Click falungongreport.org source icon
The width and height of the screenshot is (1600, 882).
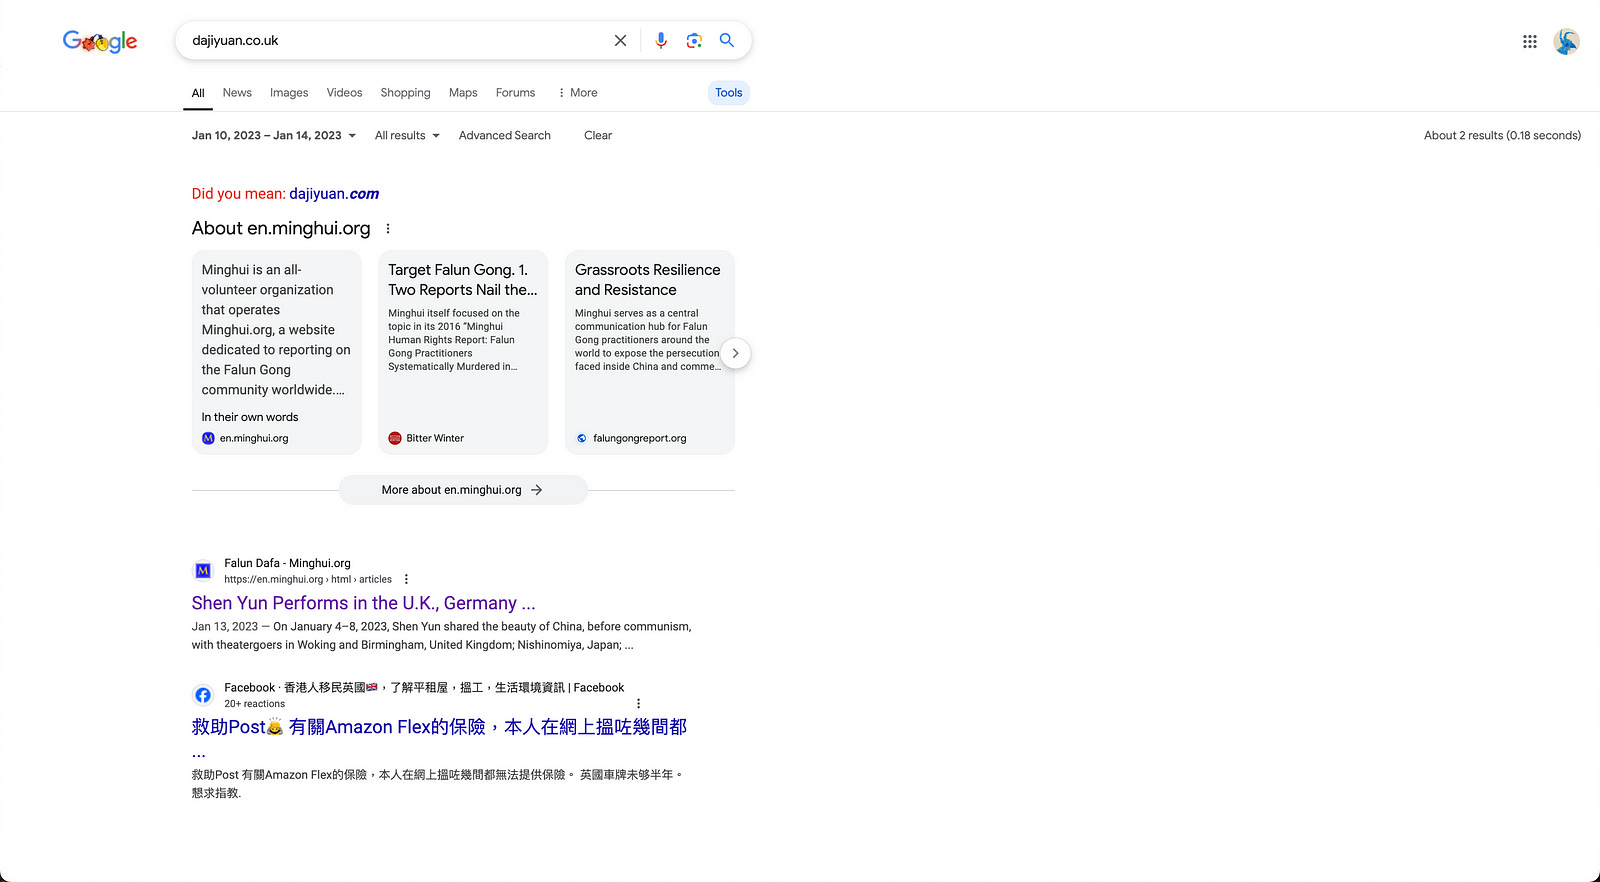pyautogui.click(x=582, y=438)
